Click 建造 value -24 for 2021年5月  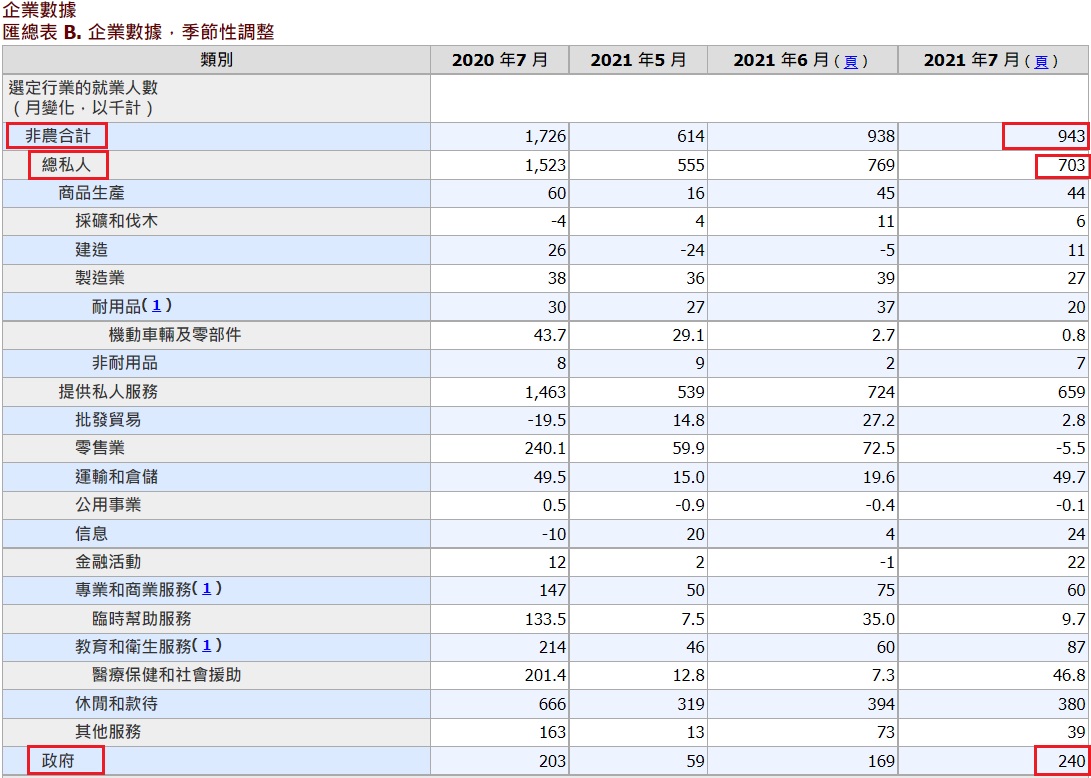(x=692, y=250)
